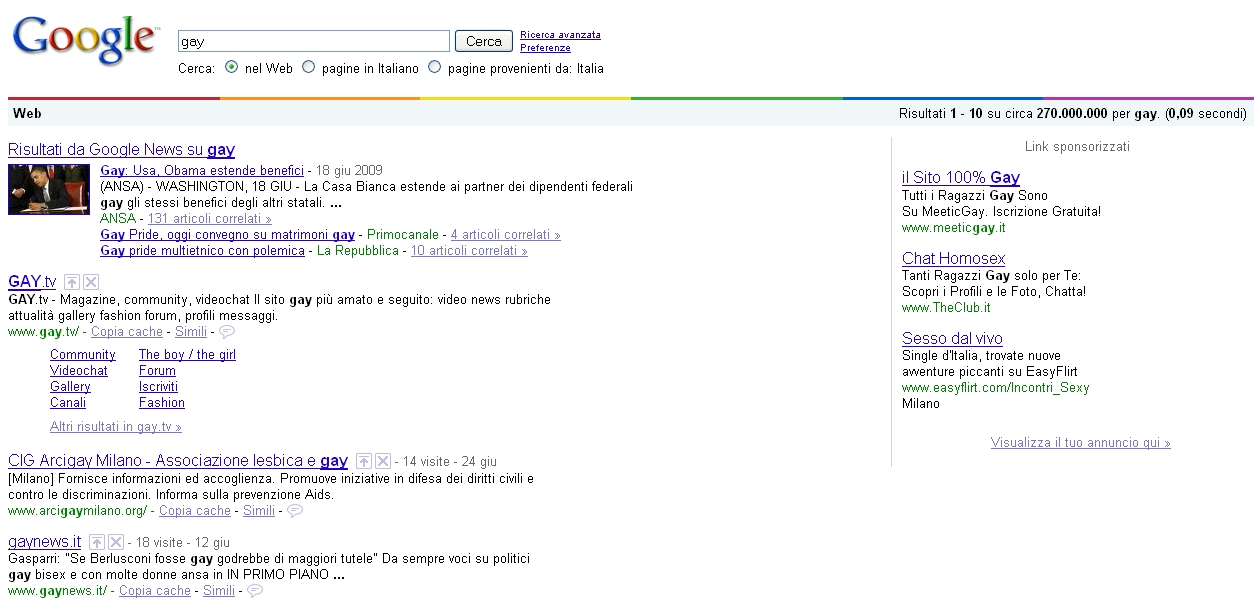Open comment bubble for gaynews.it result
This screenshot has width=1254, height=610.
(x=255, y=591)
